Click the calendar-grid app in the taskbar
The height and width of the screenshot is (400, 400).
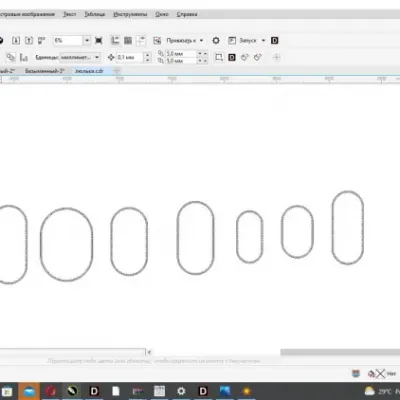tap(159, 391)
